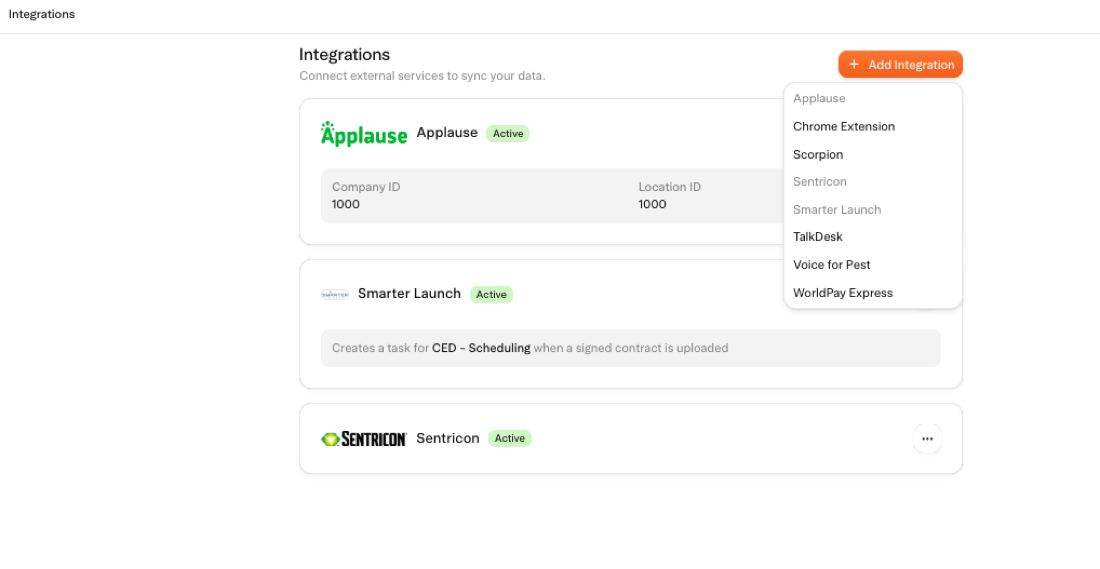Click the plus icon in Add Integration
The height and width of the screenshot is (569, 1100).
(x=854, y=65)
